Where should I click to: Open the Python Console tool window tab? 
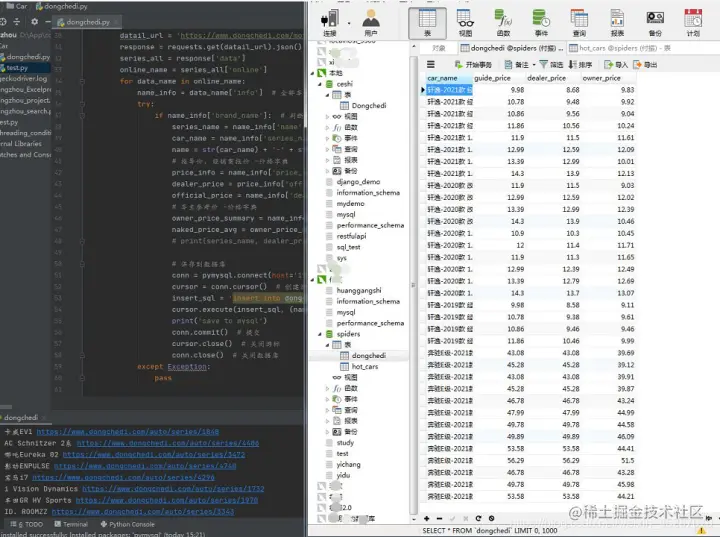pyautogui.click(x=128, y=524)
